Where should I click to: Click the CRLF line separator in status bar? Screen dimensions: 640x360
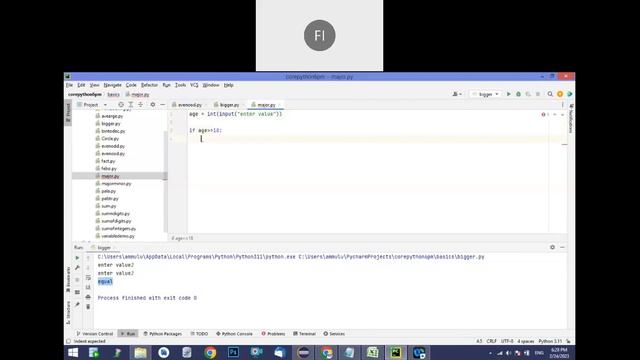[491, 341]
